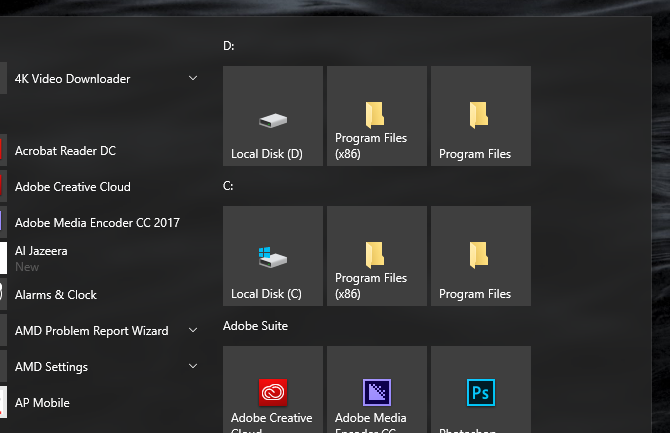Click the D: tile group header
Screen dimensions: 670x433
point(229,46)
